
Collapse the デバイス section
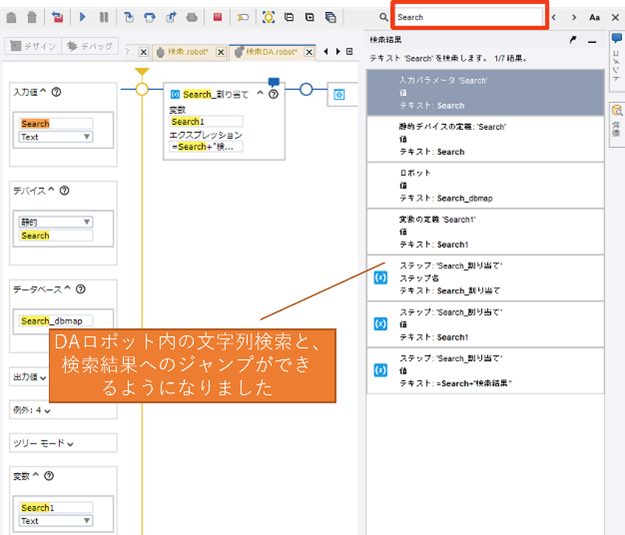51,189
